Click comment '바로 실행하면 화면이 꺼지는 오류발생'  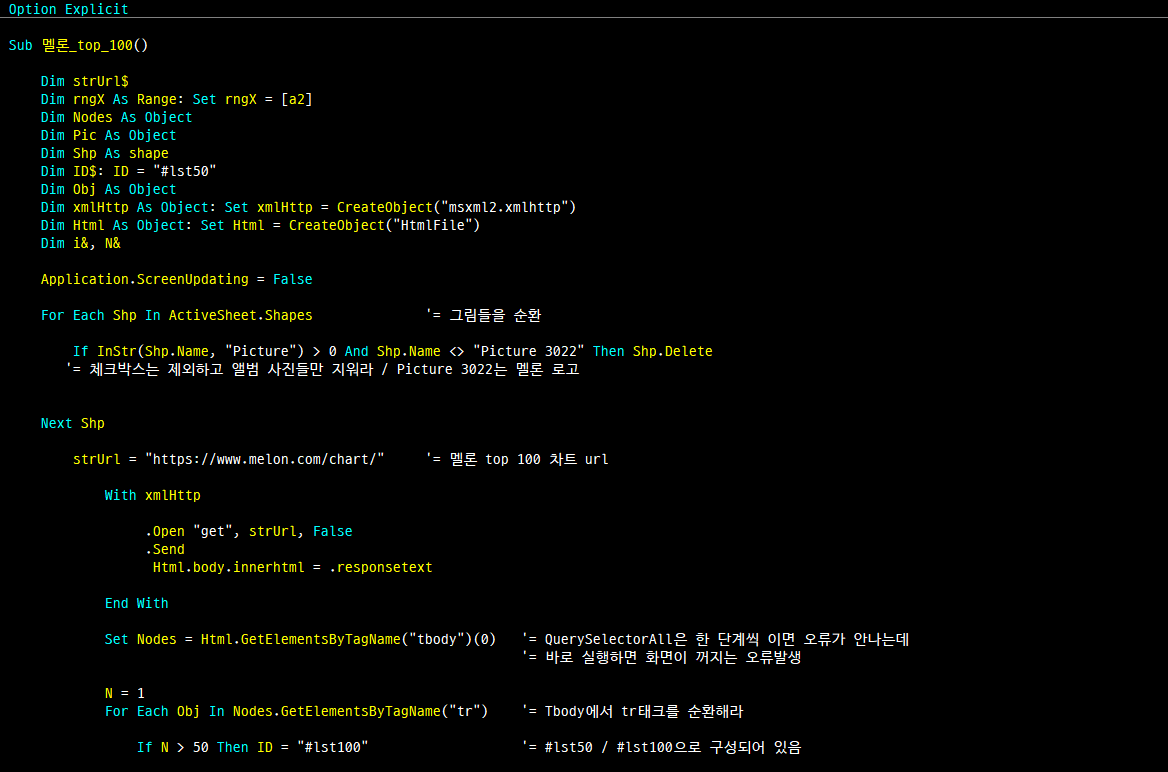(661, 657)
